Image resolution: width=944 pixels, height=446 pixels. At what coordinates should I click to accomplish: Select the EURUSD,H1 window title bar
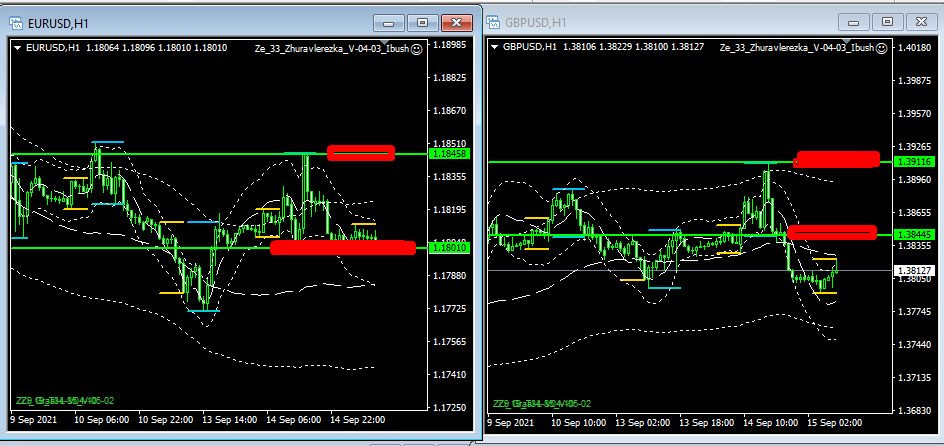[200, 21]
